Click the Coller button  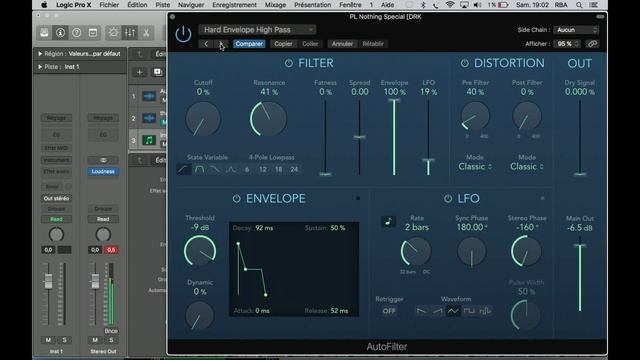(x=310, y=44)
